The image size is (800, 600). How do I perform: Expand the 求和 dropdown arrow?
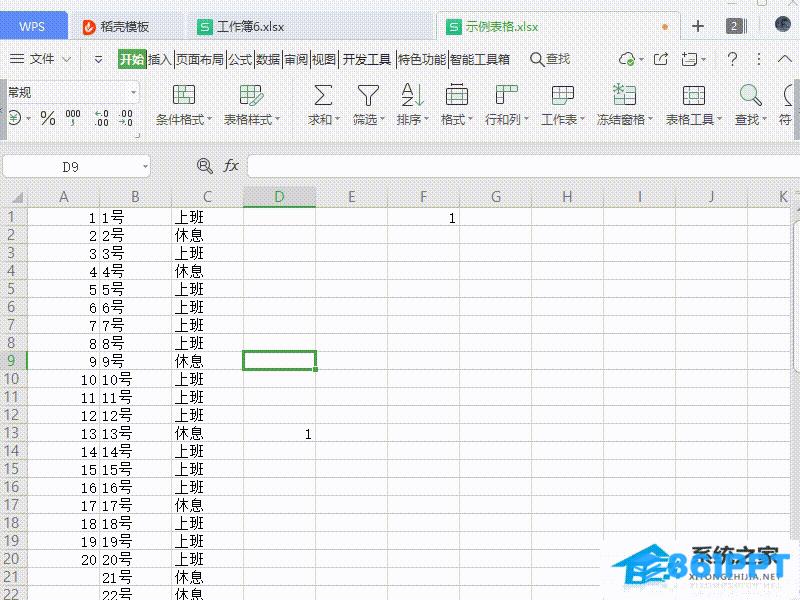pyautogui.click(x=337, y=119)
